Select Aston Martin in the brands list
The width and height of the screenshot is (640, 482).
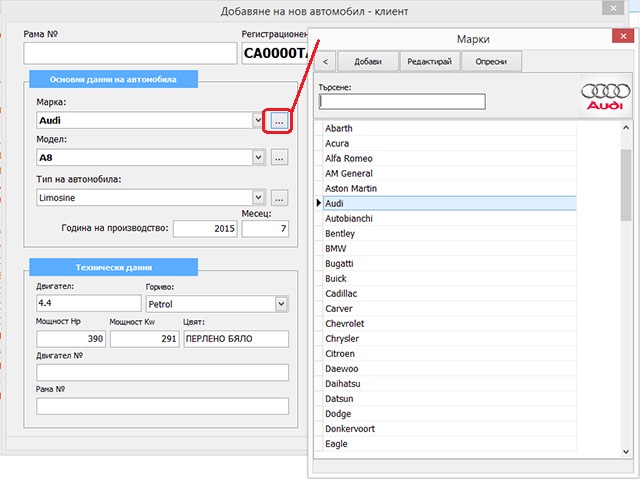tap(450, 189)
